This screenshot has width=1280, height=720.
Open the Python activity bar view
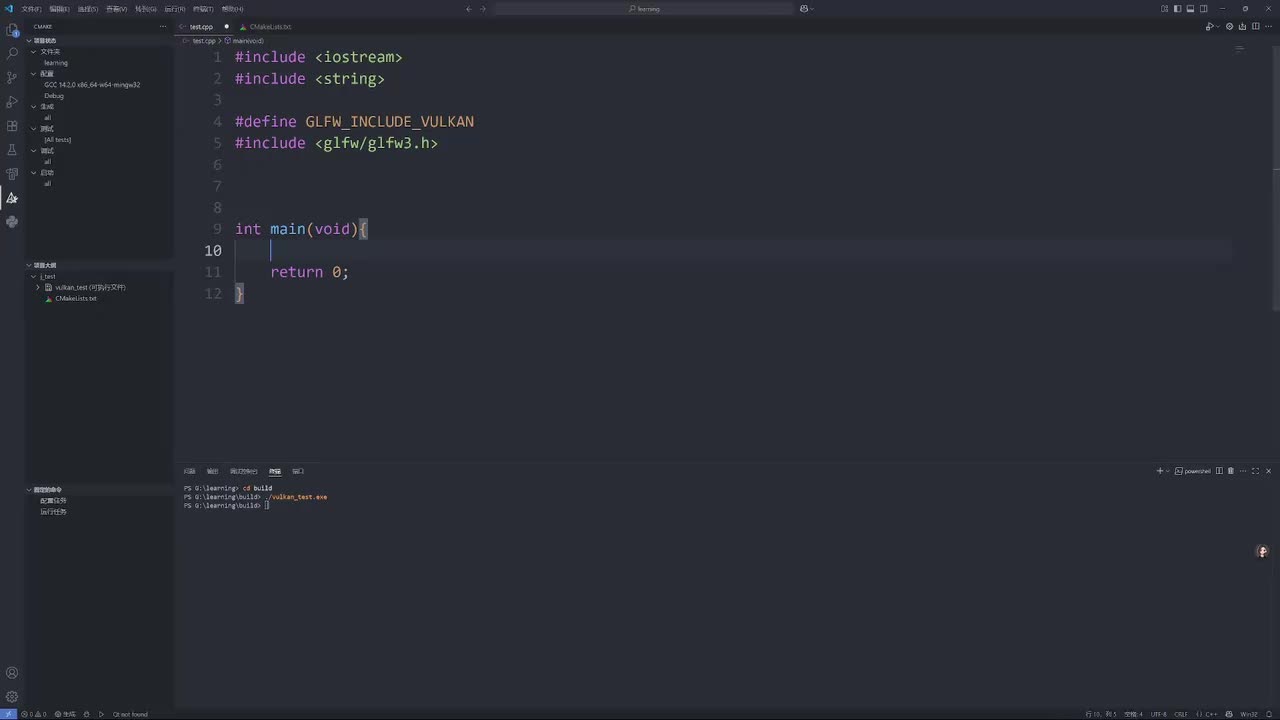point(12,222)
